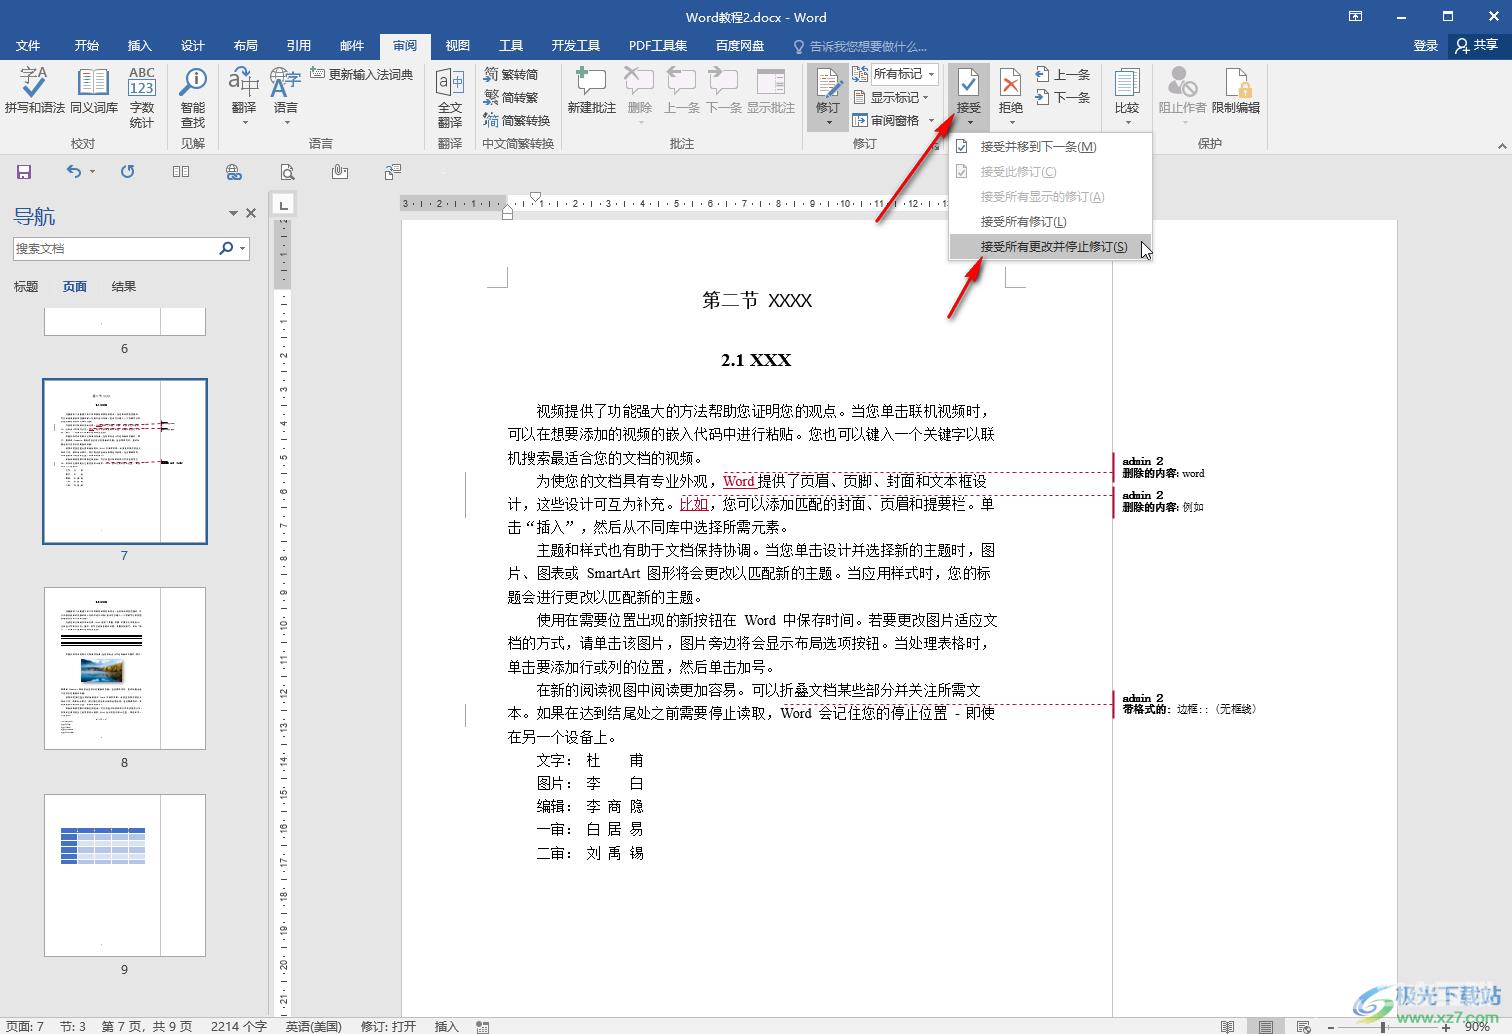Select page 8 thumbnail in navigation pane
1512x1034 pixels.
125,668
